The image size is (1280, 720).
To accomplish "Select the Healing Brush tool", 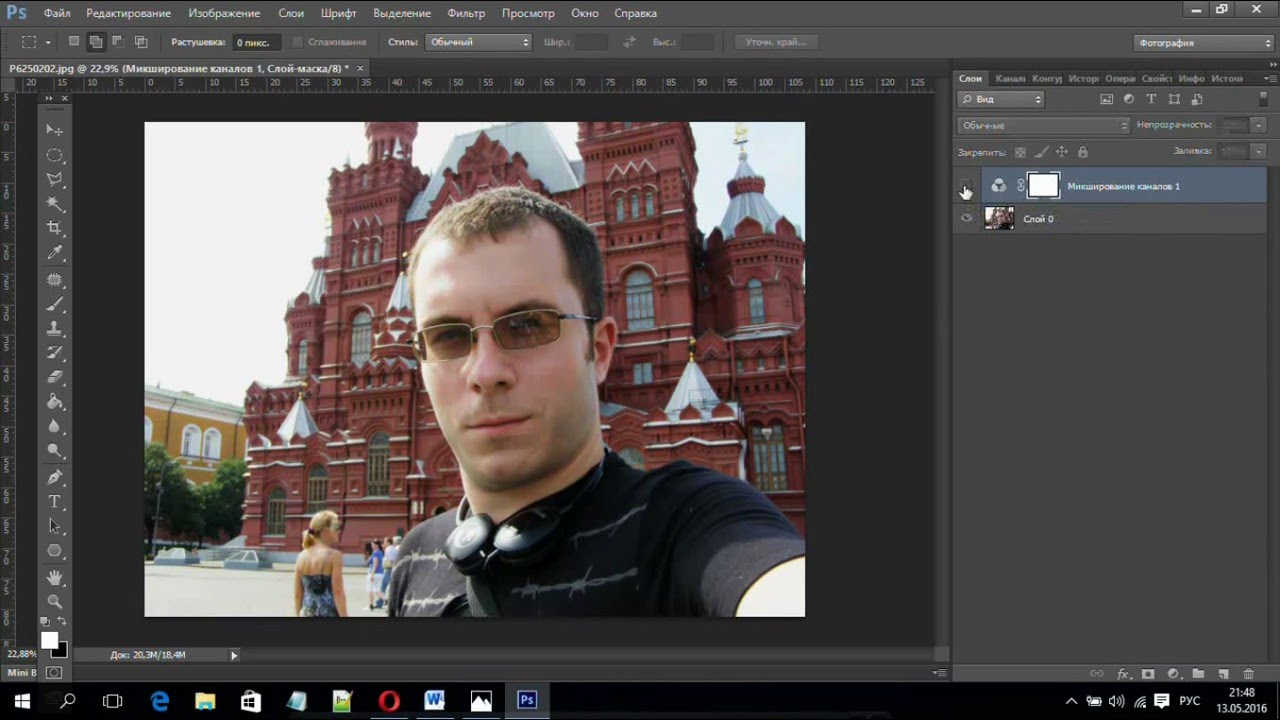I will [55, 279].
